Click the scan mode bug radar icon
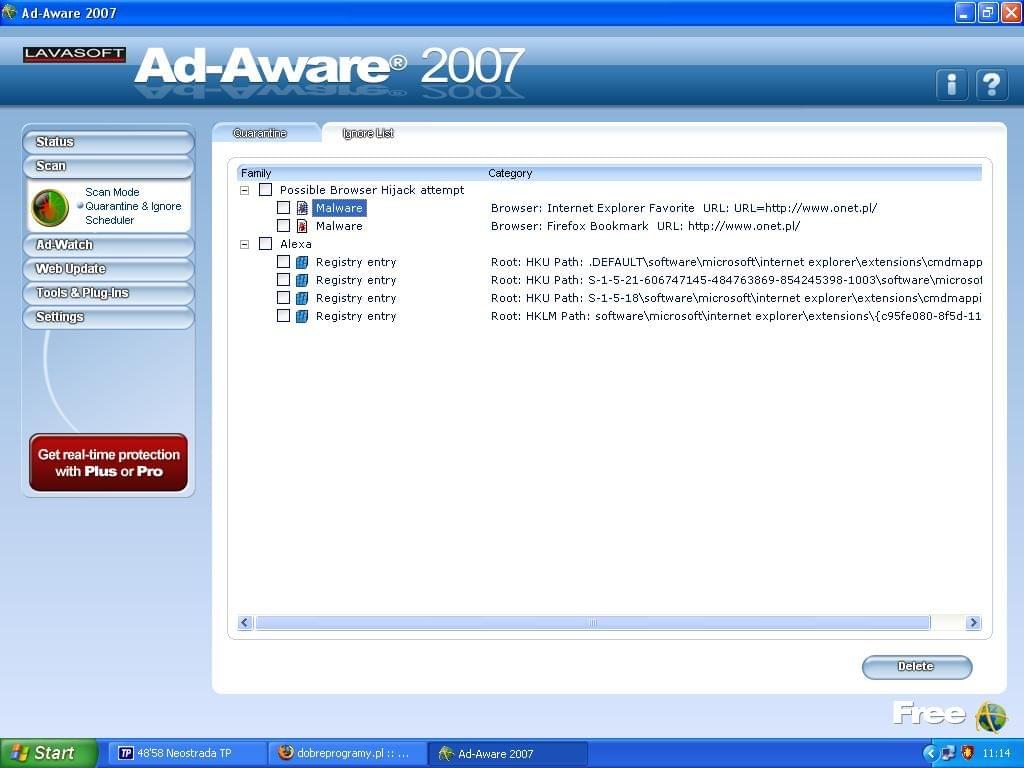1024x768 pixels. tap(50, 207)
